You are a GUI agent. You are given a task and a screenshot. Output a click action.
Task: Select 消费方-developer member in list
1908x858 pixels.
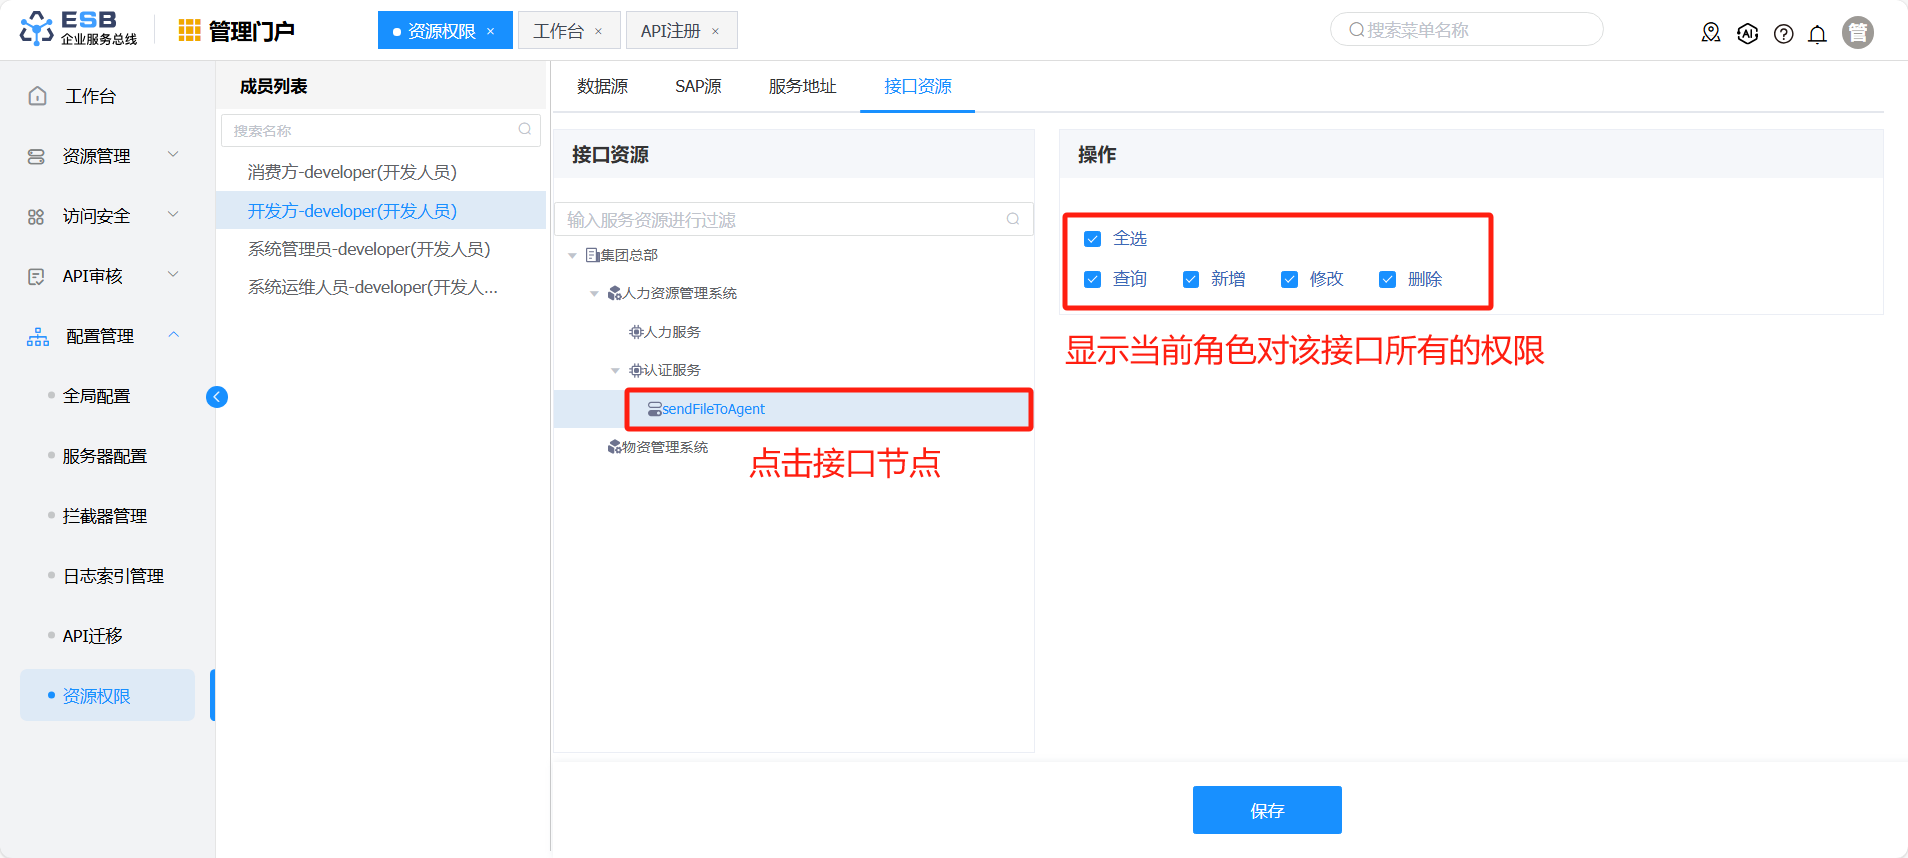coord(352,173)
